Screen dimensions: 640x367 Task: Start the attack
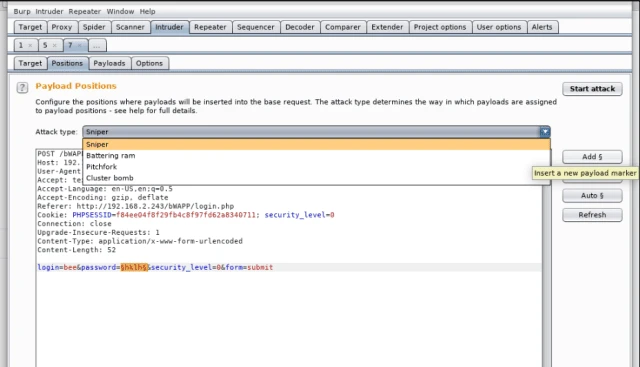[x=592, y=89]
